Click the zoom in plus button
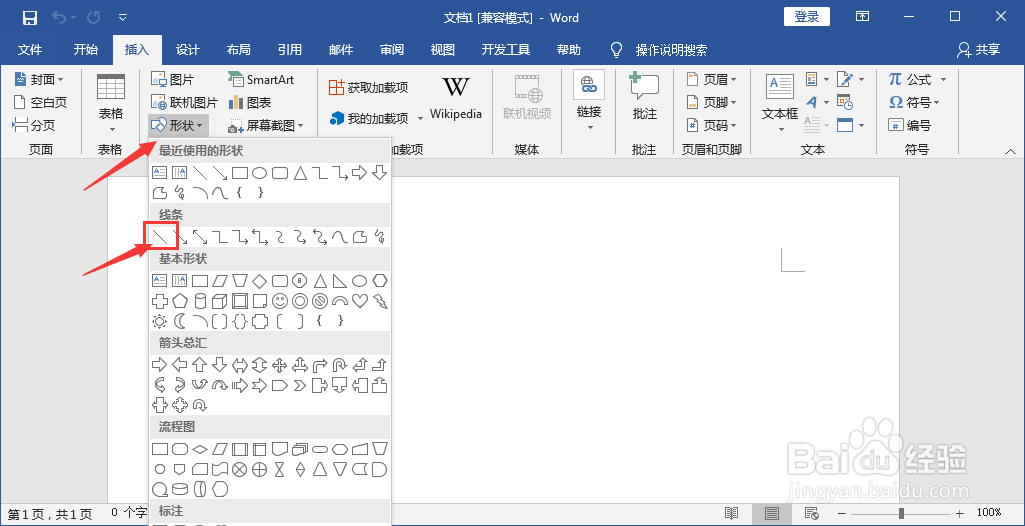1025x526 pixels. tap(960, 514)
